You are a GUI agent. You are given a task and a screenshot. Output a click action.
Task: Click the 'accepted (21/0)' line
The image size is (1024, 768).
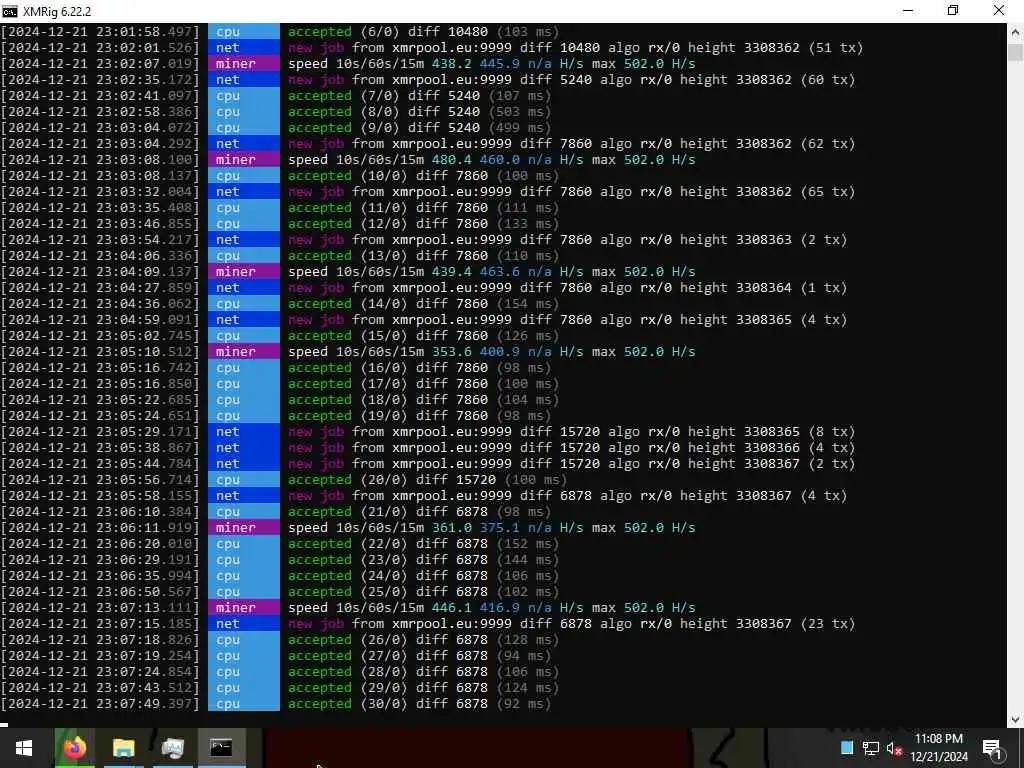click(x=419, y=511)
